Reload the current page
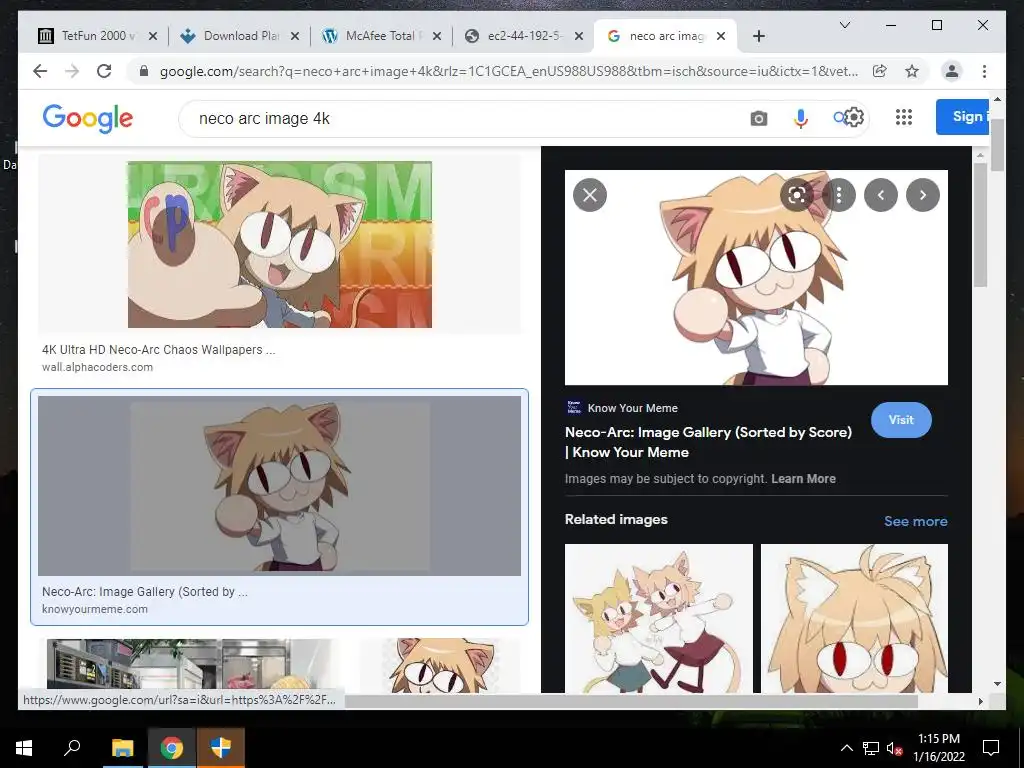The height and width of the screenshot is (768, 1024). coord(104,71)
